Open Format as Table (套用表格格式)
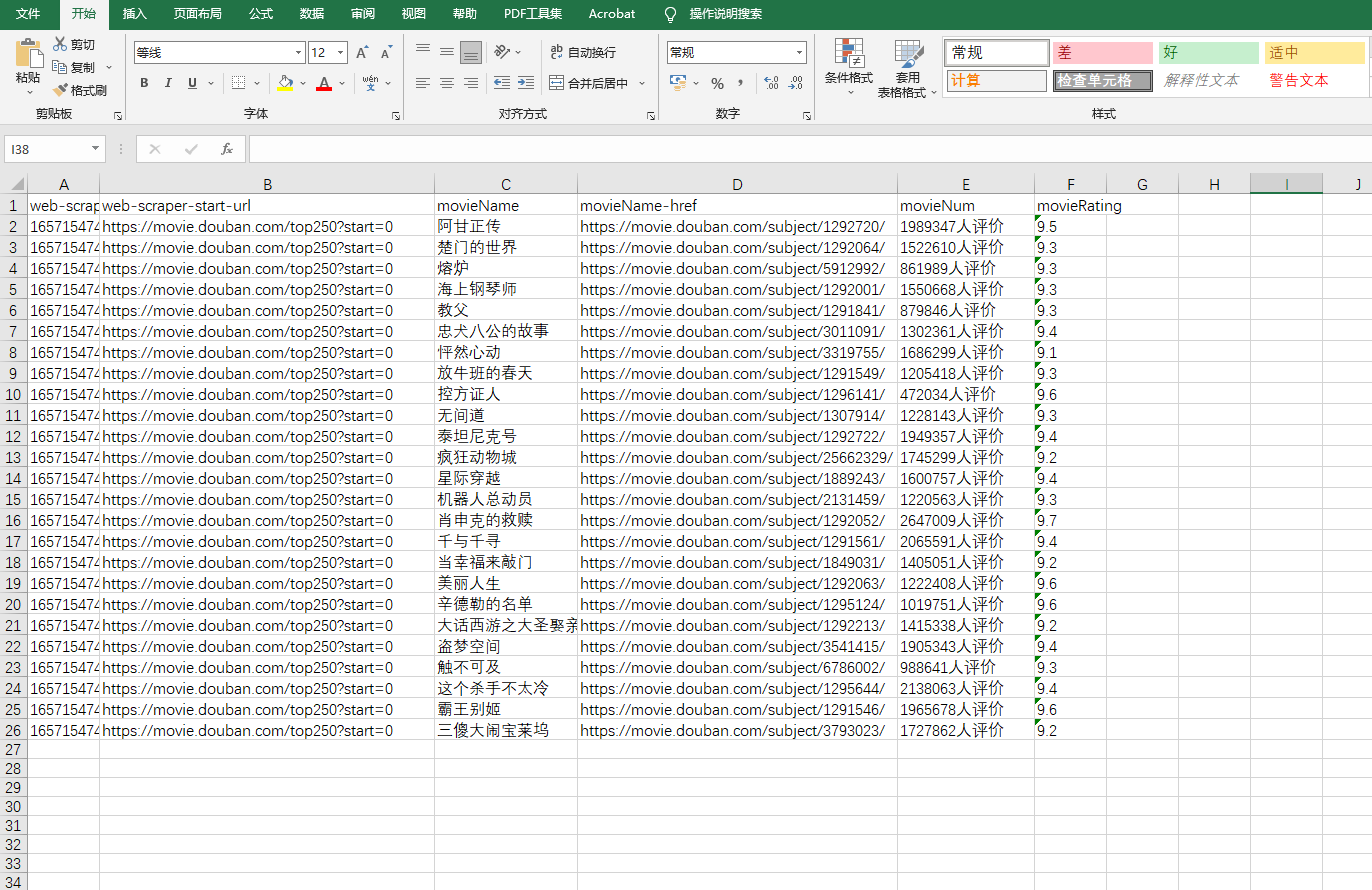Viewport: 1372px width, 890px height. click(908, 68)
